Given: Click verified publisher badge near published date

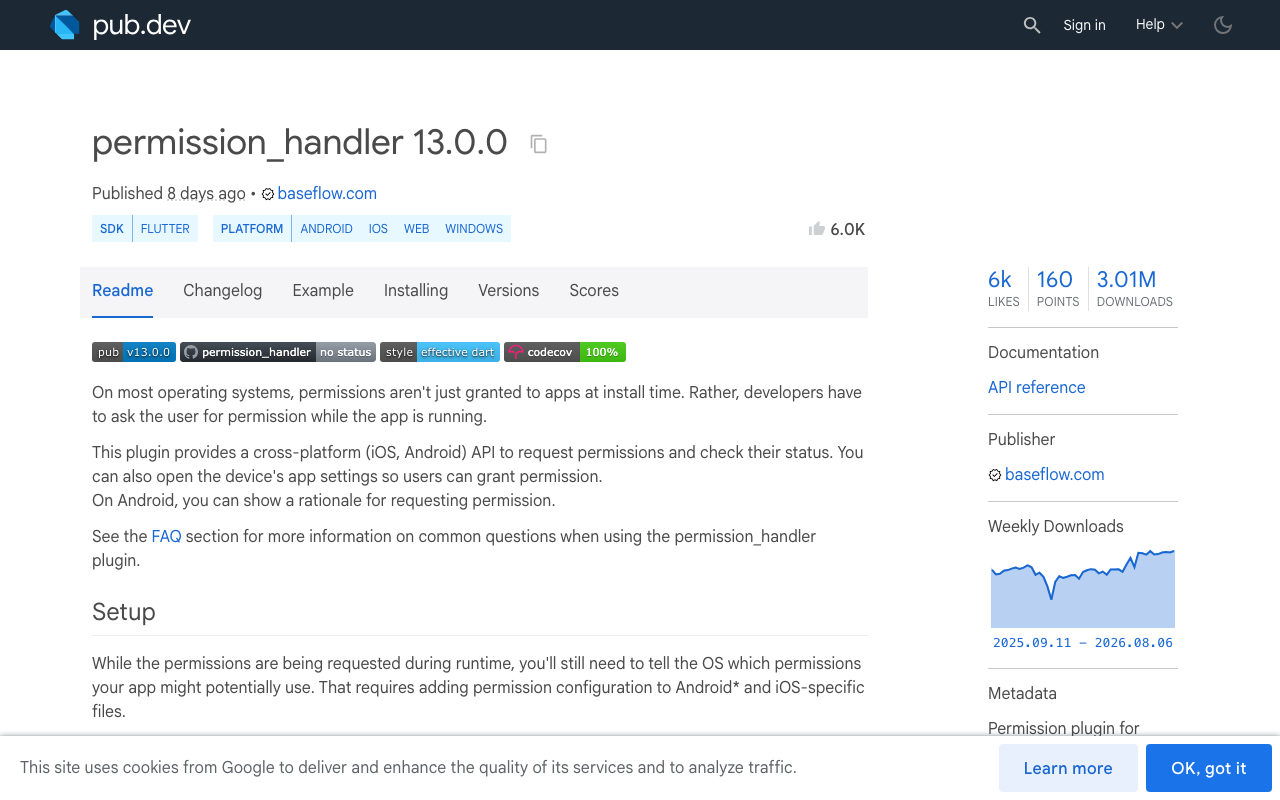Looking at the screenshot, I should click(x=268, y=194).
